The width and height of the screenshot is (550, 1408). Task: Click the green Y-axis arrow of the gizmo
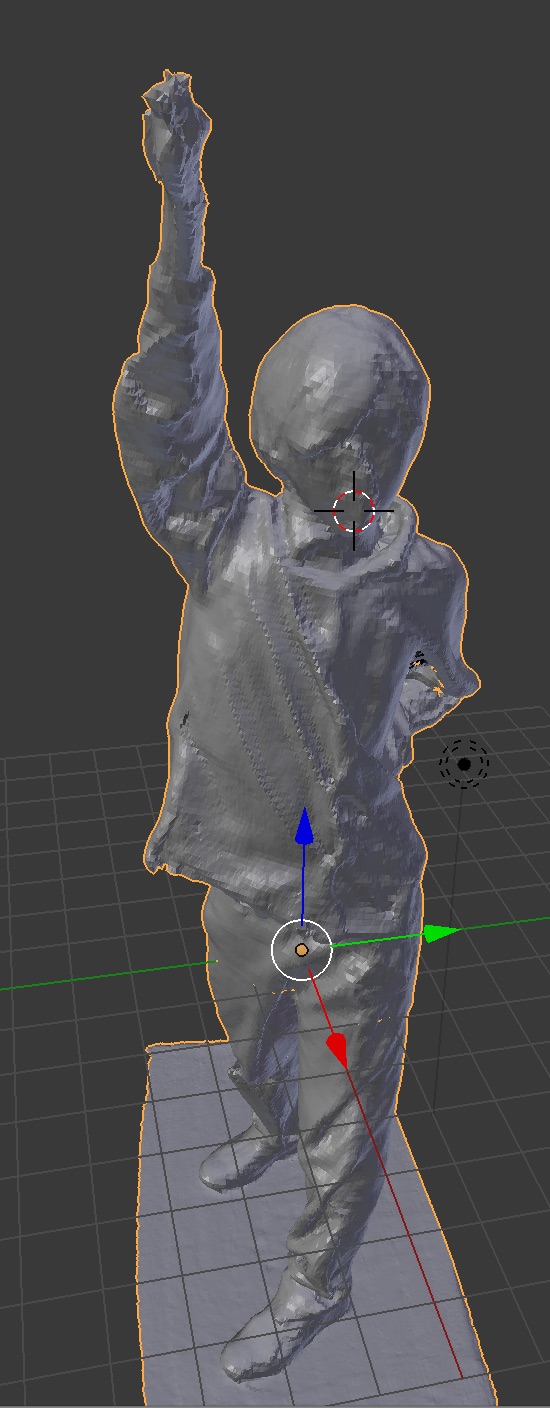coord(441,933)
